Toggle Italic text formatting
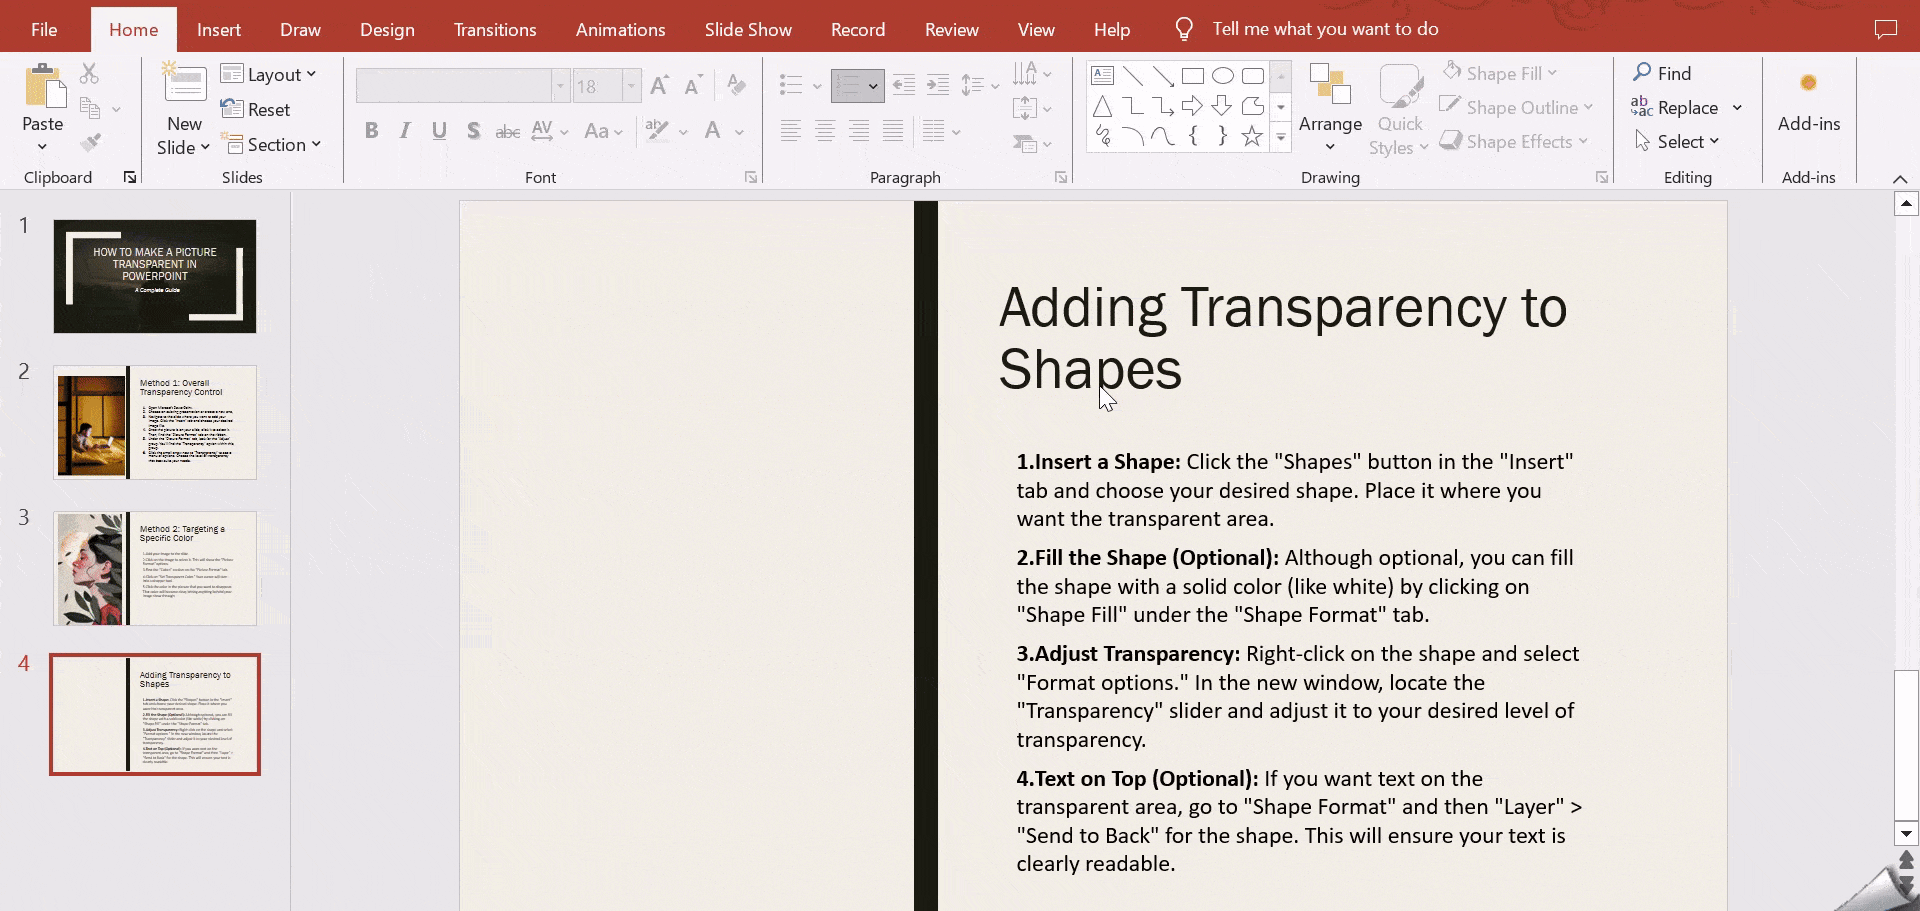The height and width of the screenshot is (911, 1920). 405,131
